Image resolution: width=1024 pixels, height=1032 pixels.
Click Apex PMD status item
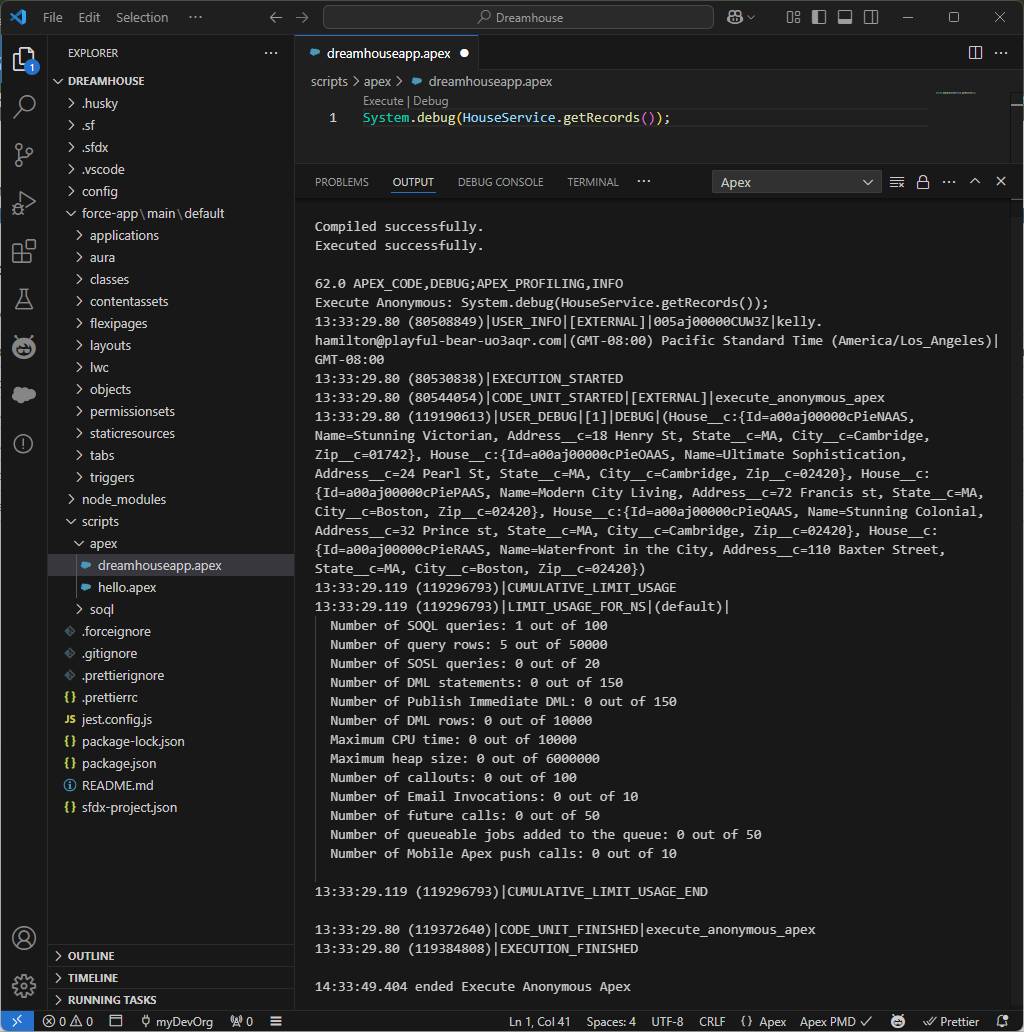click(835, 1021)
